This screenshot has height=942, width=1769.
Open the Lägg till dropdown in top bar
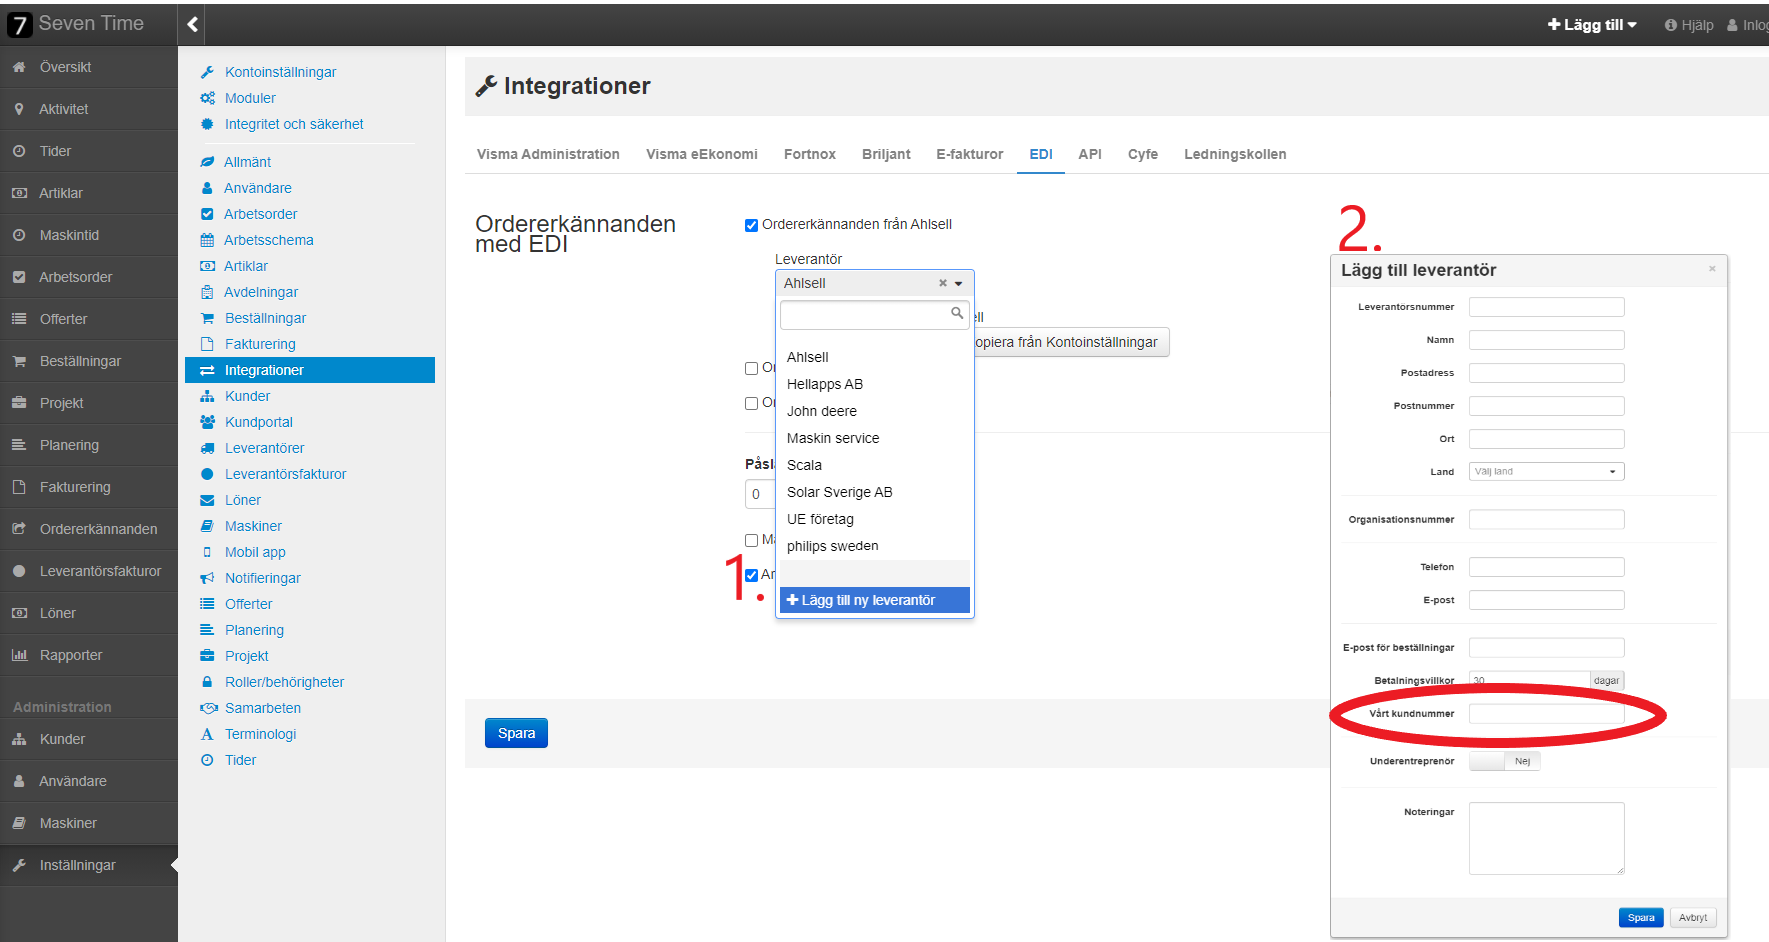point(1592,25)
